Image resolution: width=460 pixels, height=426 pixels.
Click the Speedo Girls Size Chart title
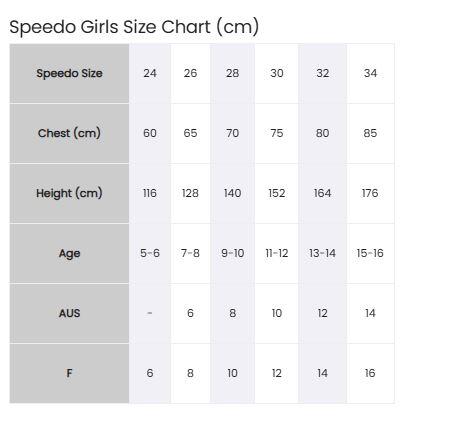[134, 27]
